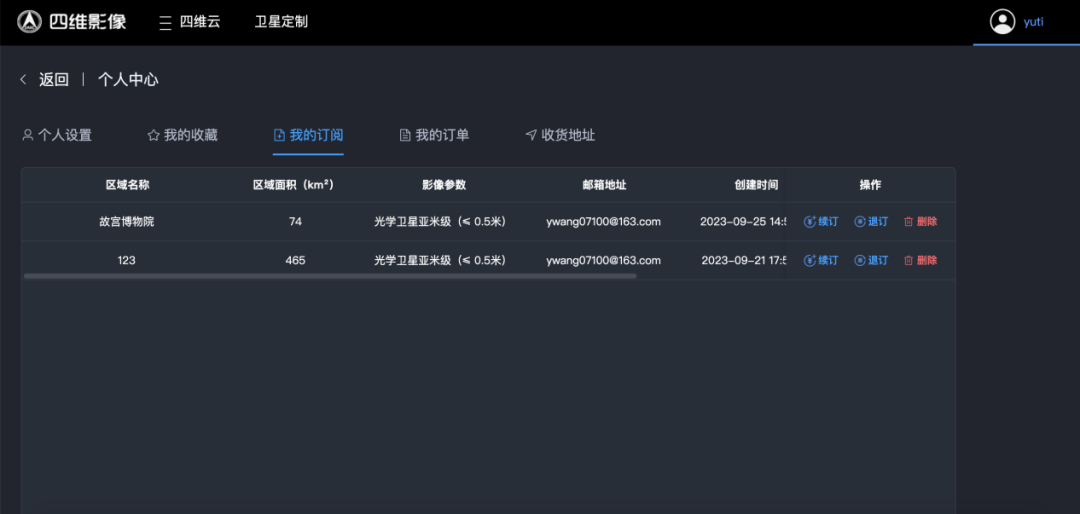Click the 2023-09-21 creation time cell
The width and height of the screenshot is (1080, 514).
(744, 260)
